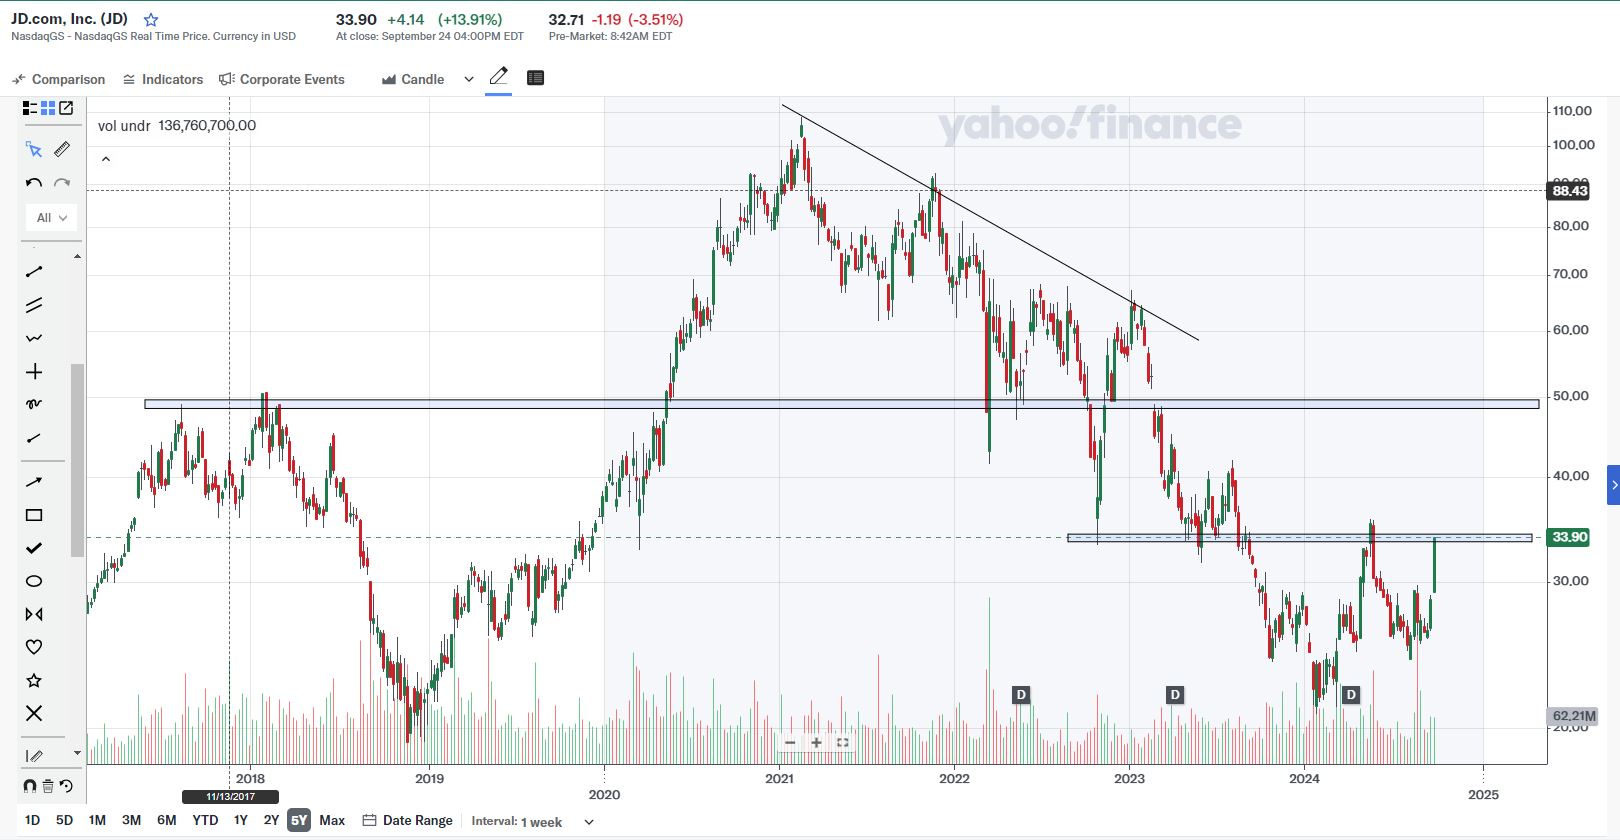This screenshot has width=1620, height=840.
Task: Select the 3M time range
Action: point(131,820)
